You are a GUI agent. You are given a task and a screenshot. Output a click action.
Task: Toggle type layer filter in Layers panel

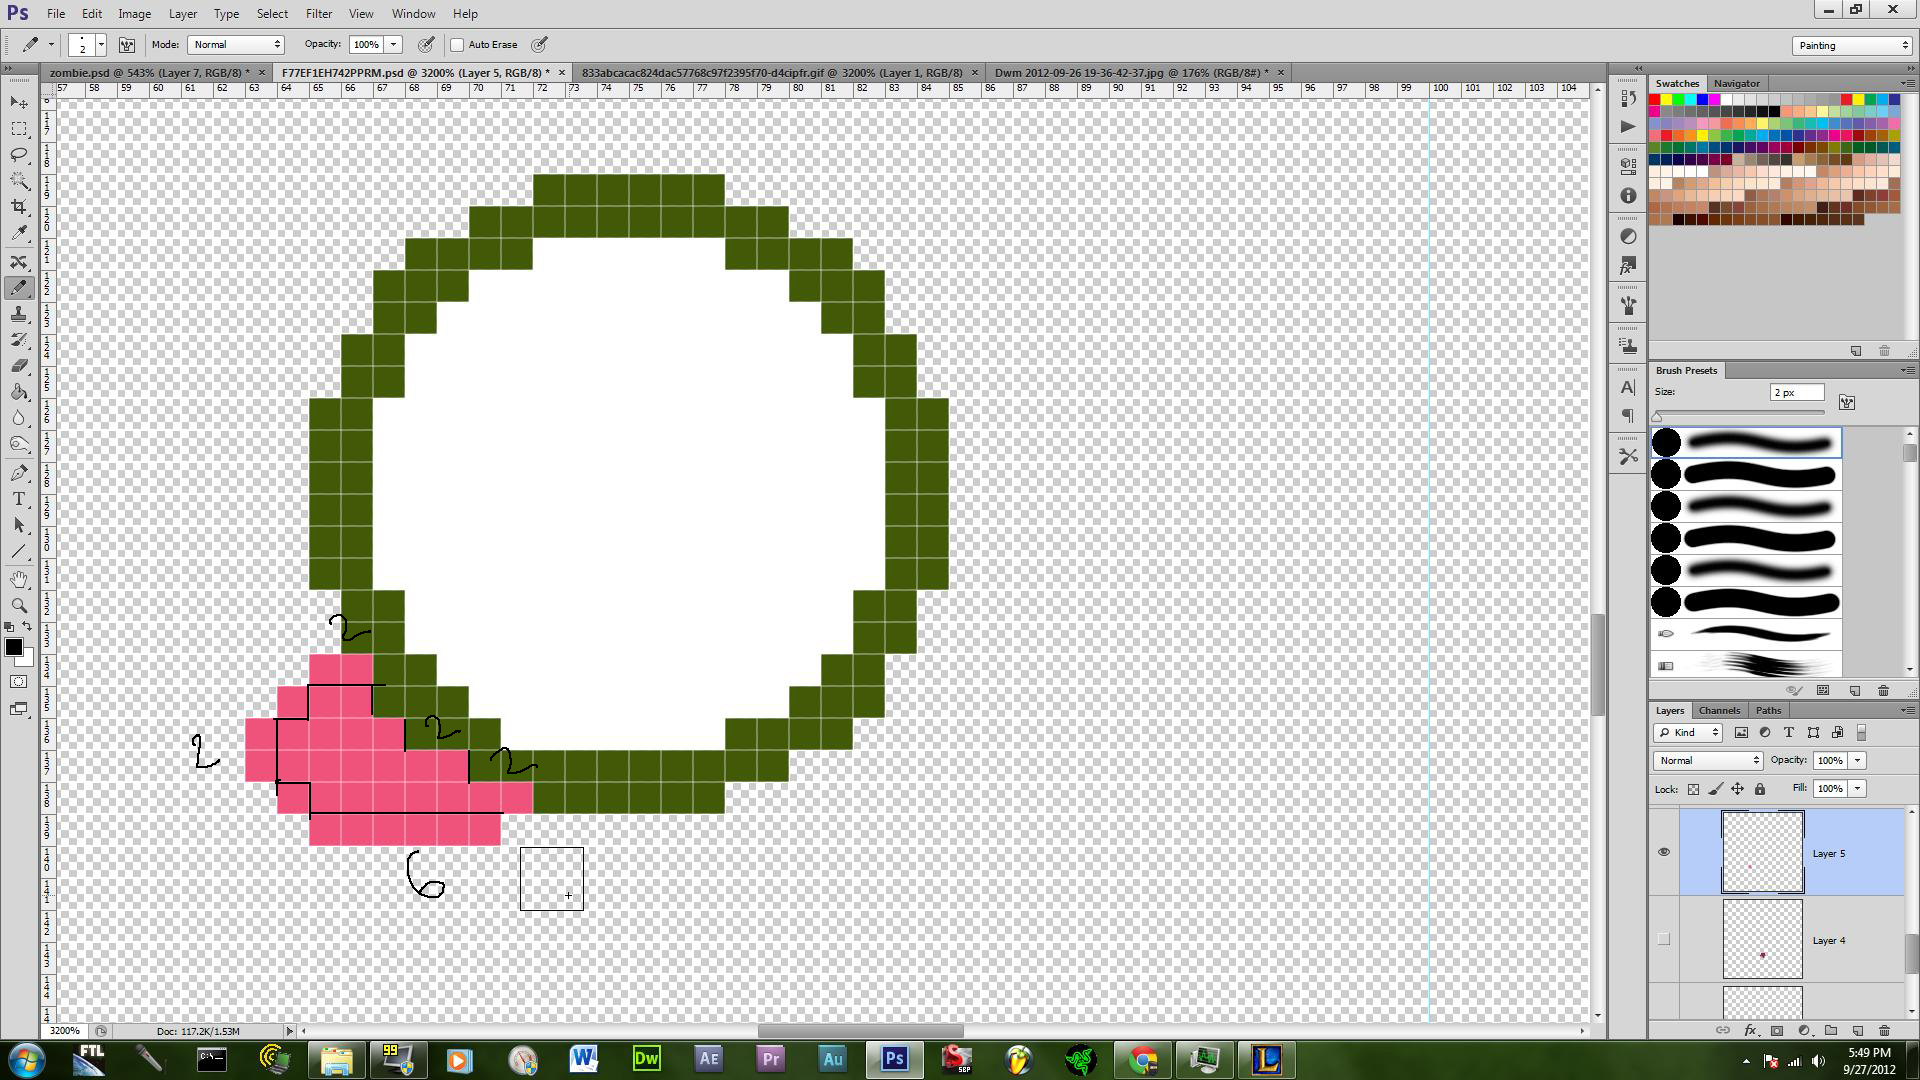click(x=1789, y=733)
